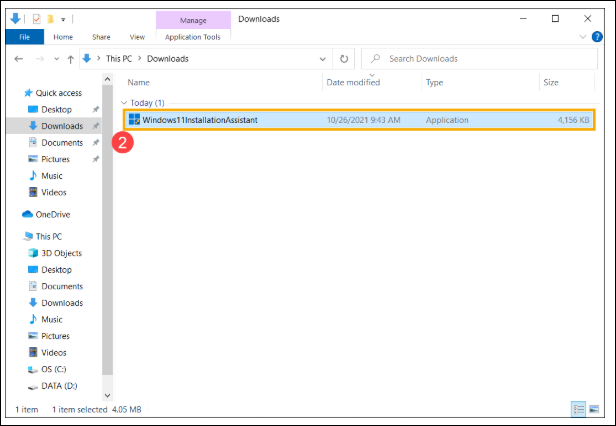616x426 pixels.
Task: Maximize the Downloads window
Action: click(555, 19)
